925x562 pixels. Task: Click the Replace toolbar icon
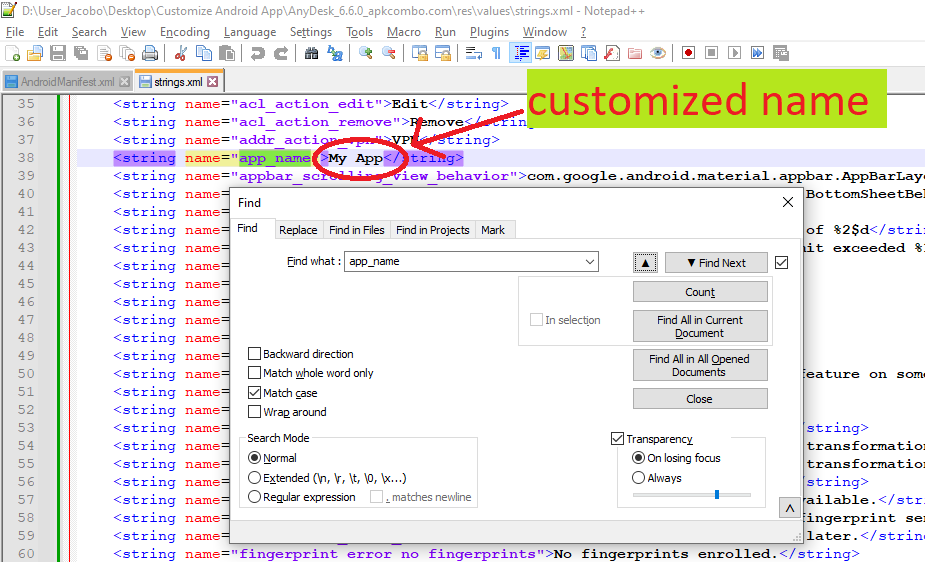[x=334, y=53]
